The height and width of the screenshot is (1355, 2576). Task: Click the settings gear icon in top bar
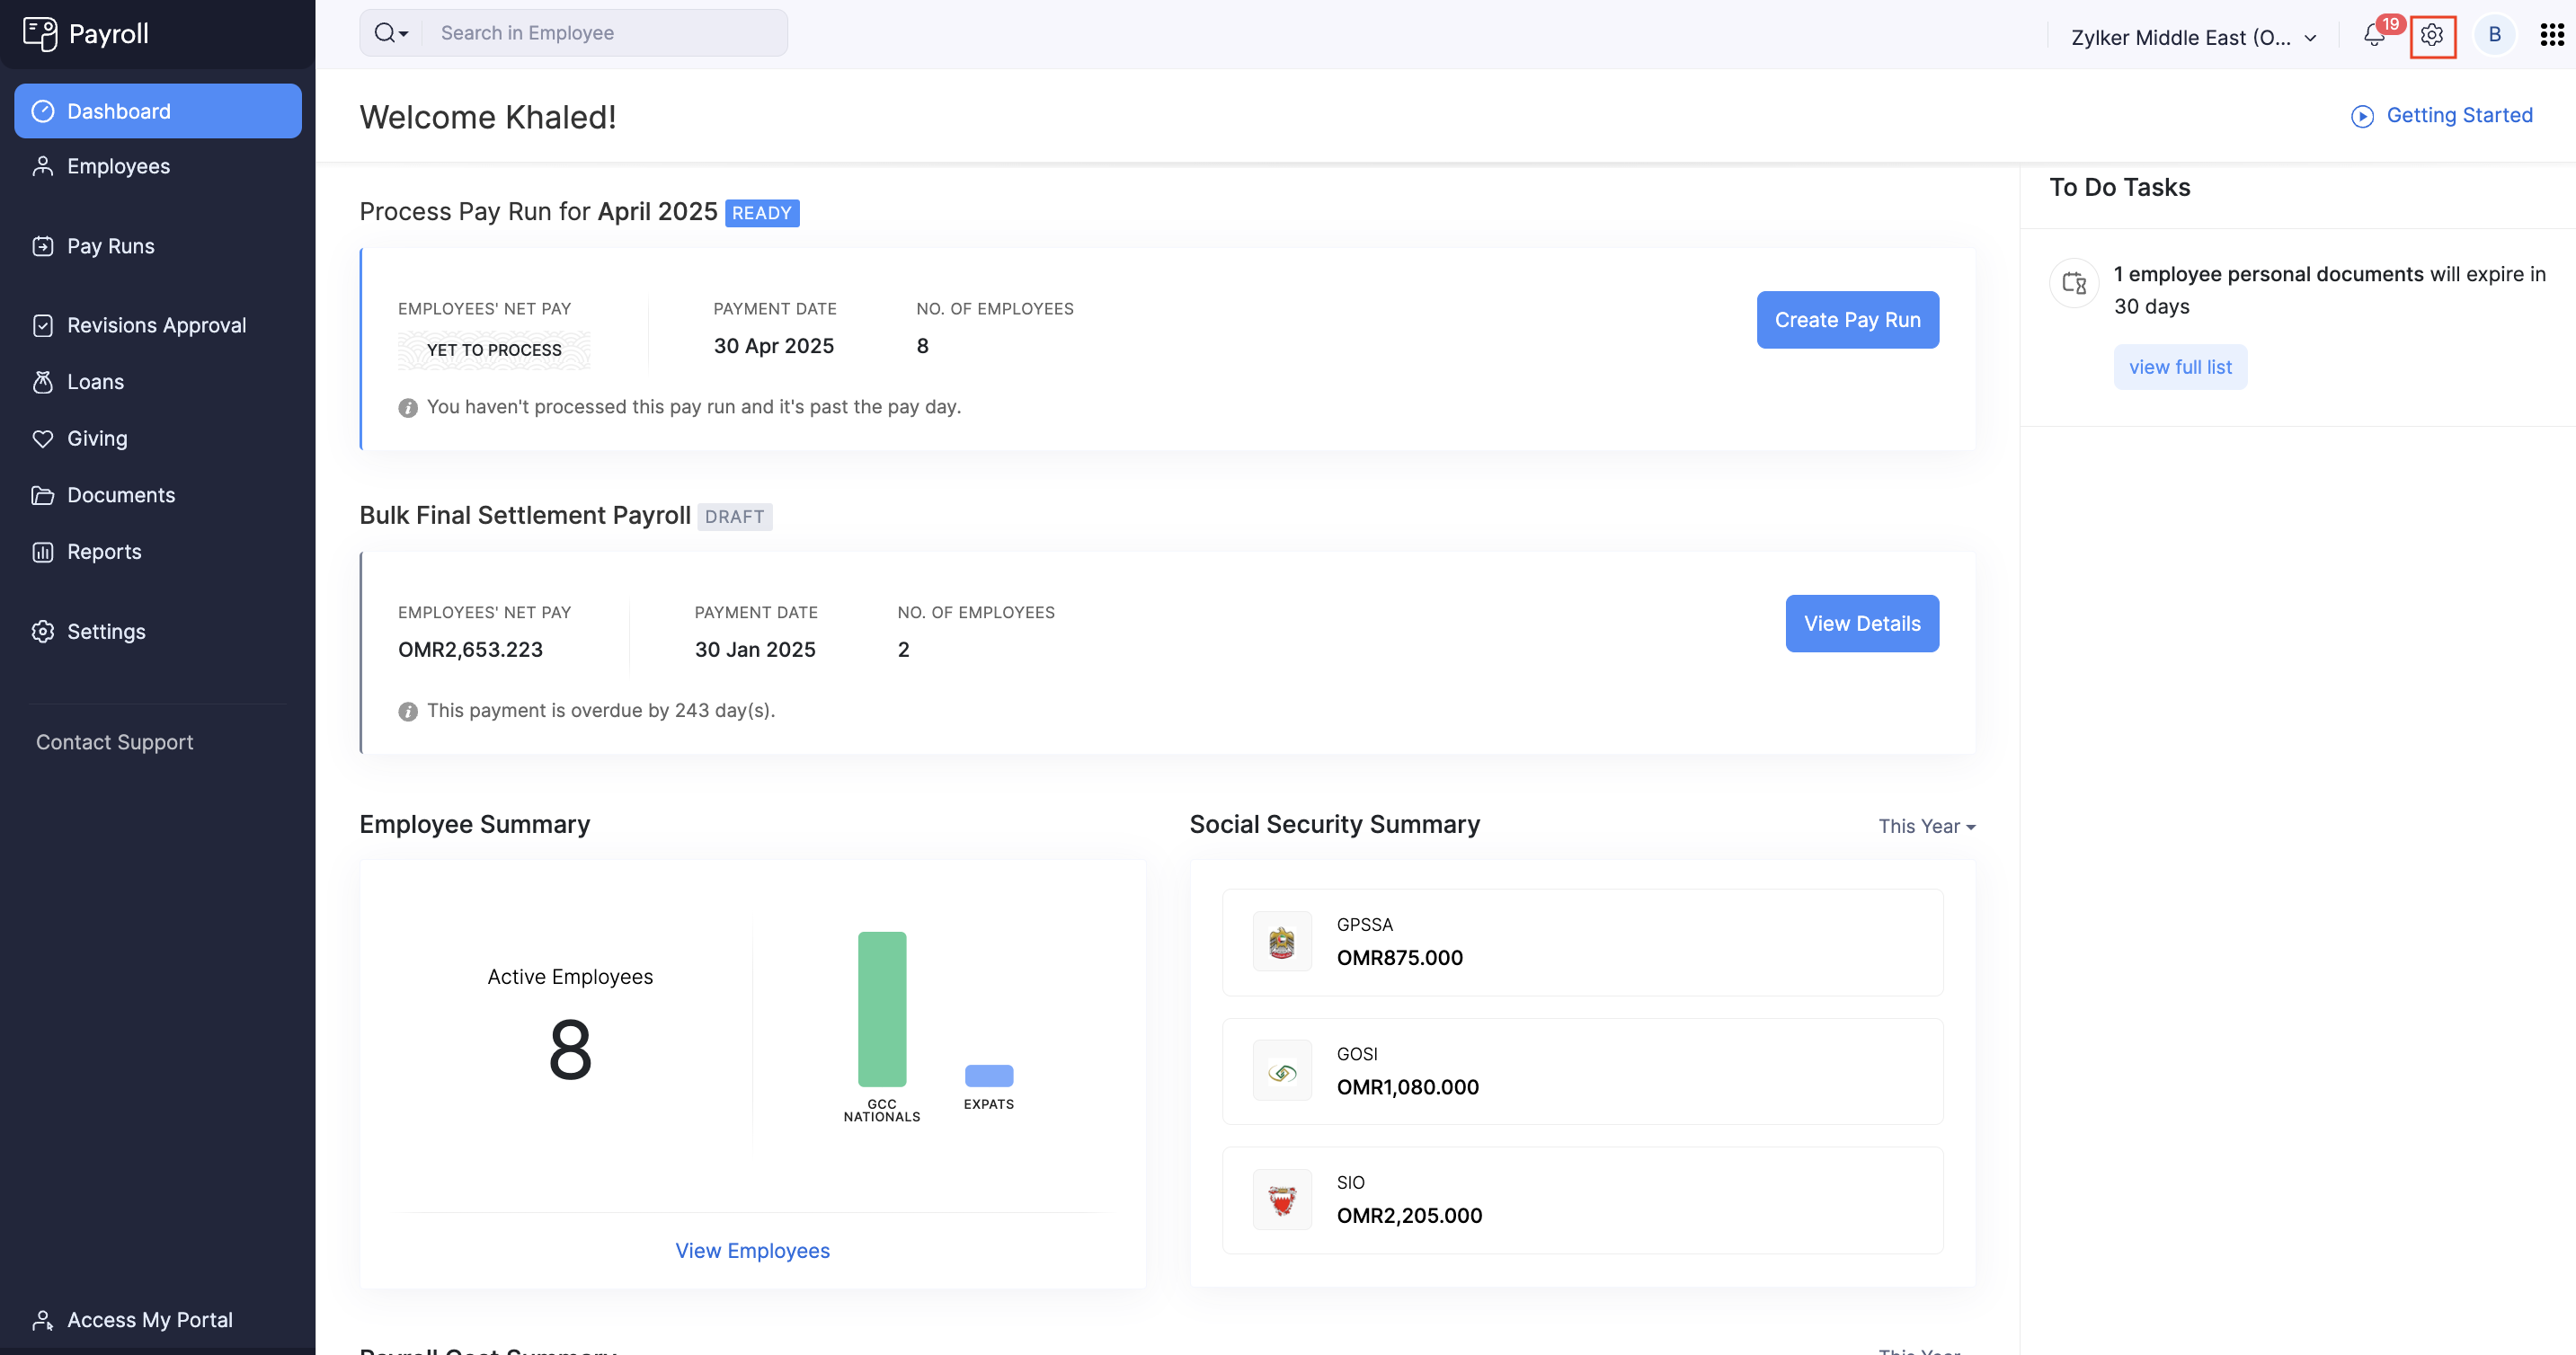pos(2432,36)
